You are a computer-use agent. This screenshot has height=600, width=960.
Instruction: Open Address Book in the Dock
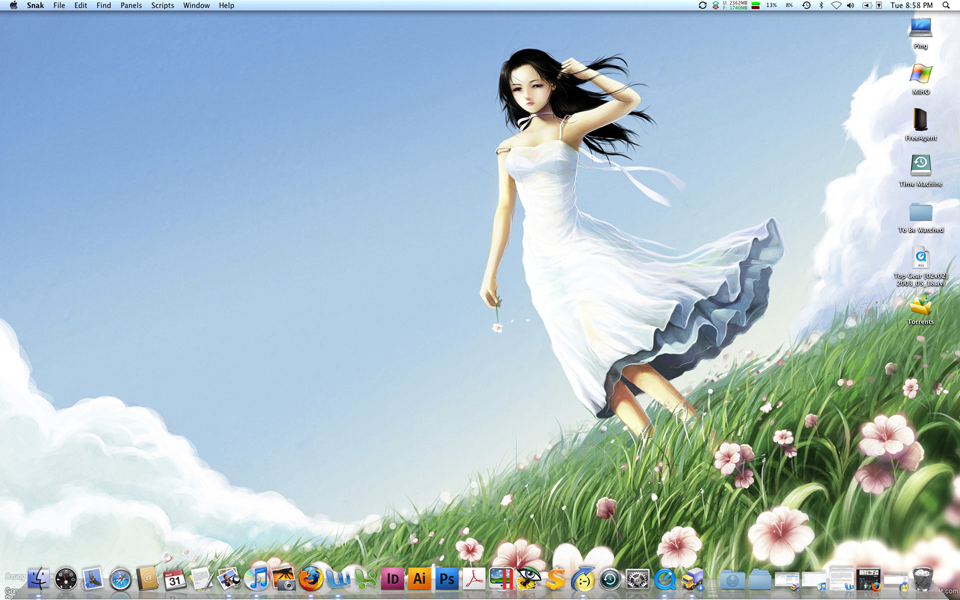click(x=148, y=579)
